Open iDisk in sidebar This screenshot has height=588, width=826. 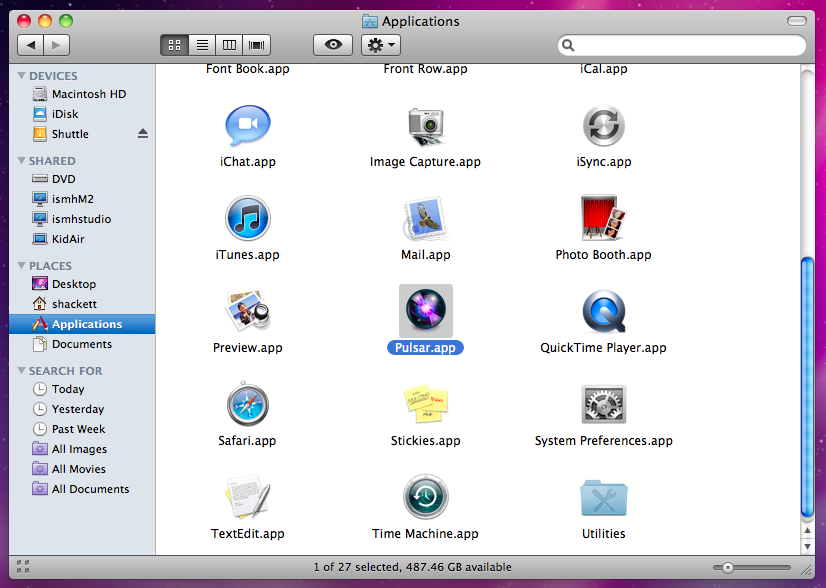(x=82, y=114)
